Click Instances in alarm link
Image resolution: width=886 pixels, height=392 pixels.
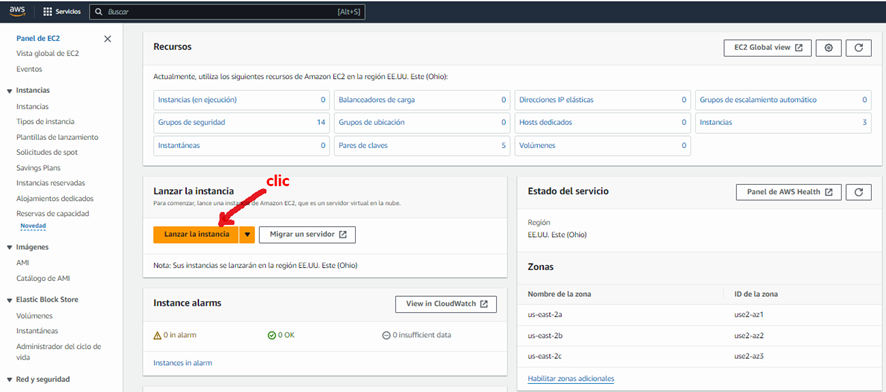click(183, 363)
